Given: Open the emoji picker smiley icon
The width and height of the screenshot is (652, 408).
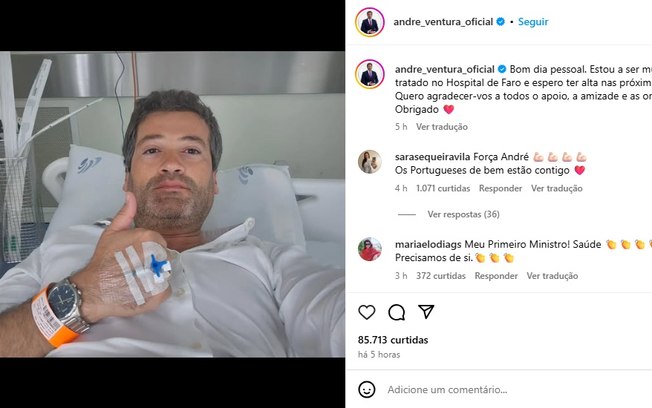Looking at the screenshot, I should (366, 390).
